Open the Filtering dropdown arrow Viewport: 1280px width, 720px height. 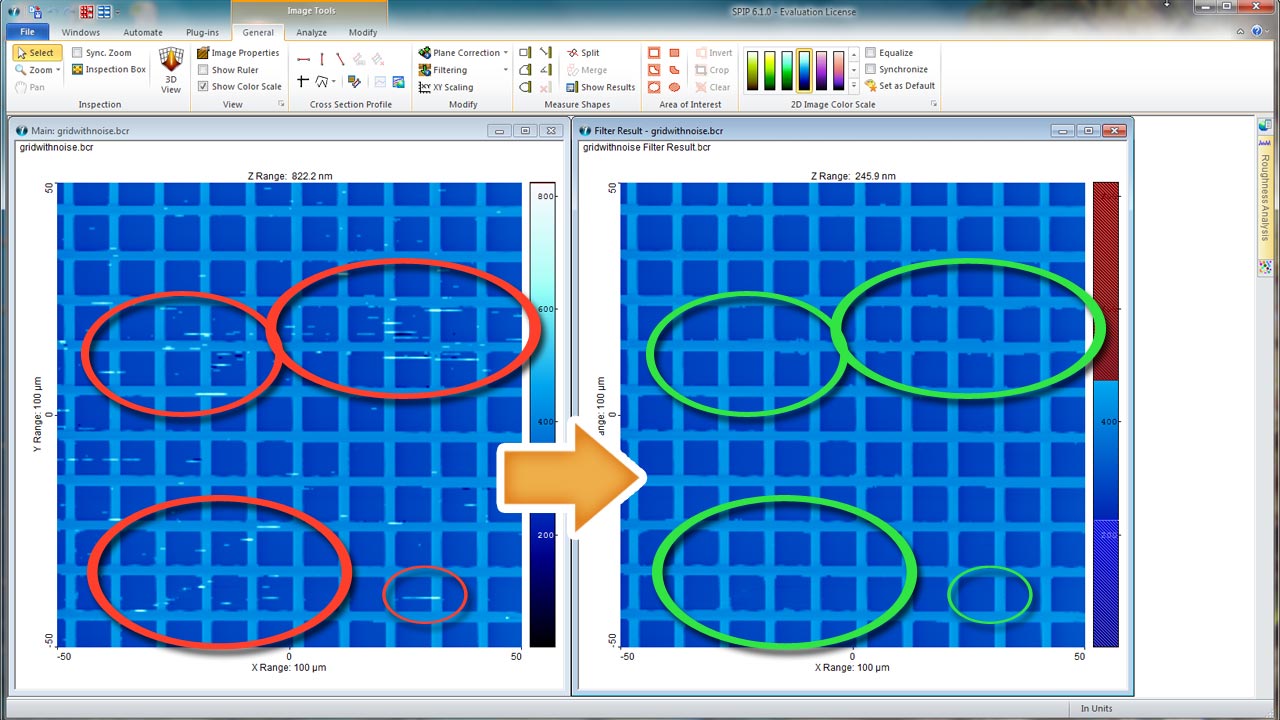click(x=506, y=70)
